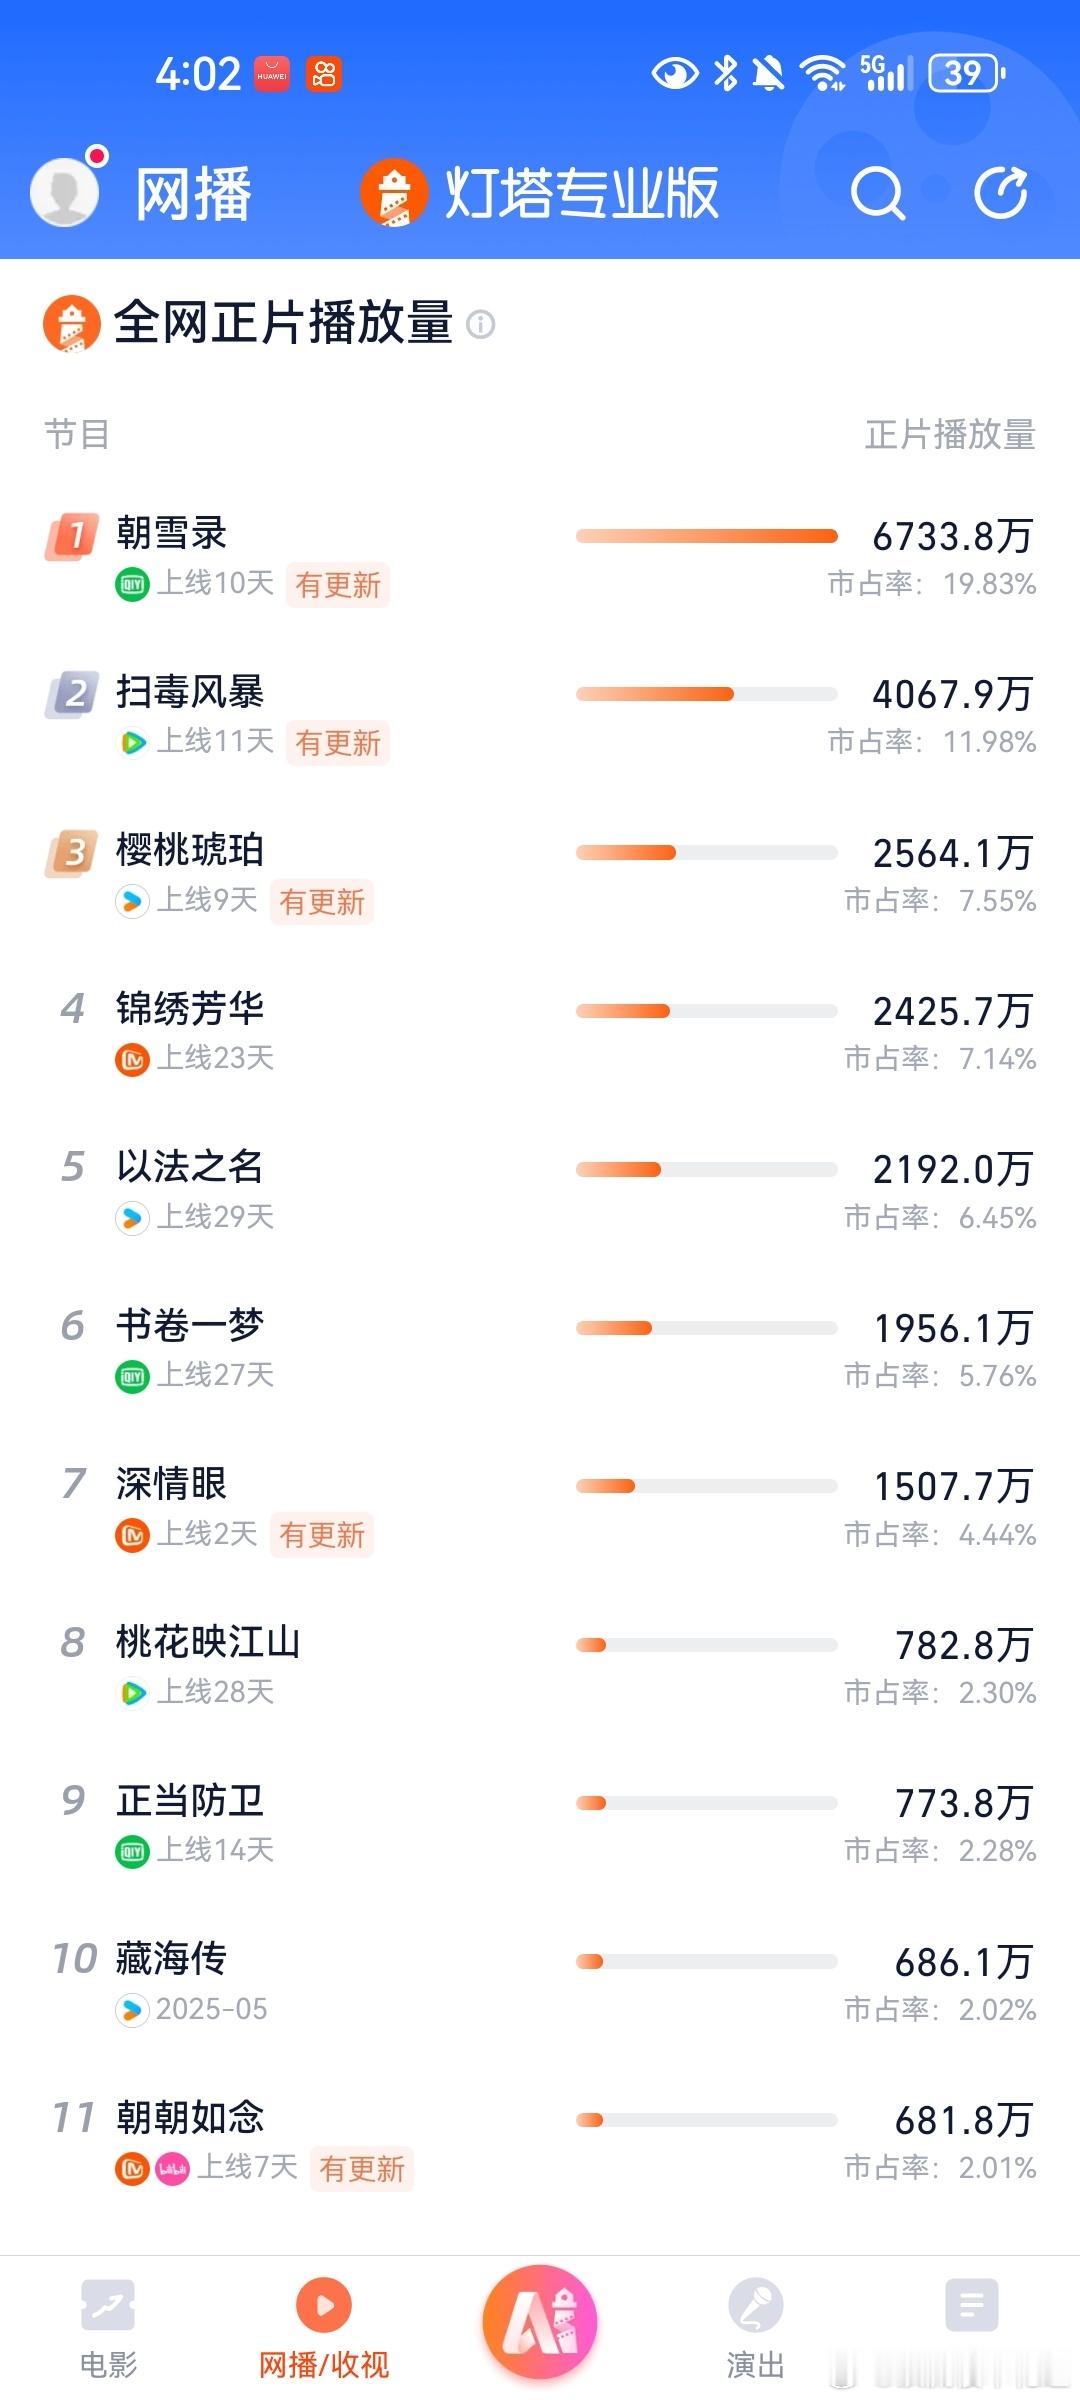1080x2400 pixels.
Task: Click the 朝雪录 play volume bar
Action: point(707,537)
